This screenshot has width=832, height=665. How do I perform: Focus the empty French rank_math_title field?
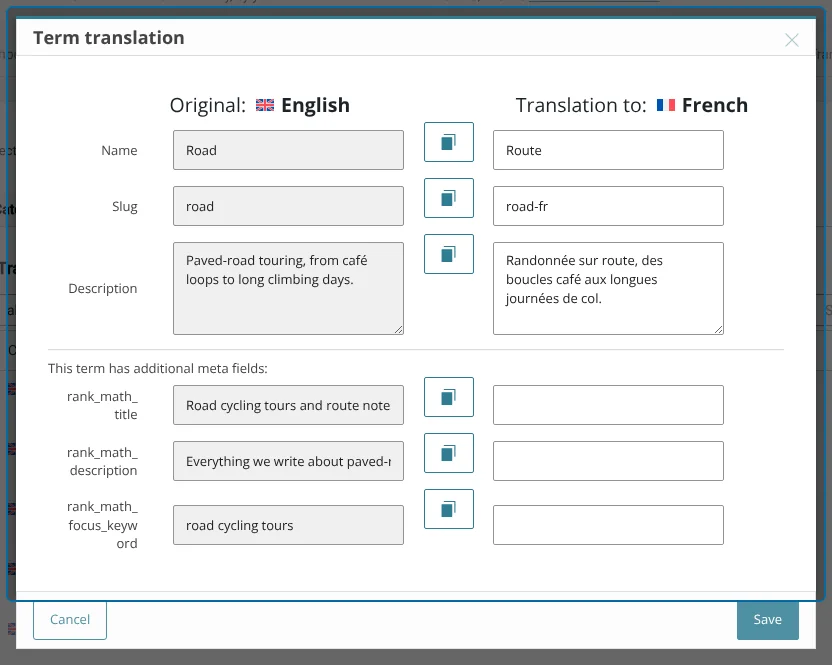pyautogui.click(x=608, y=405)
